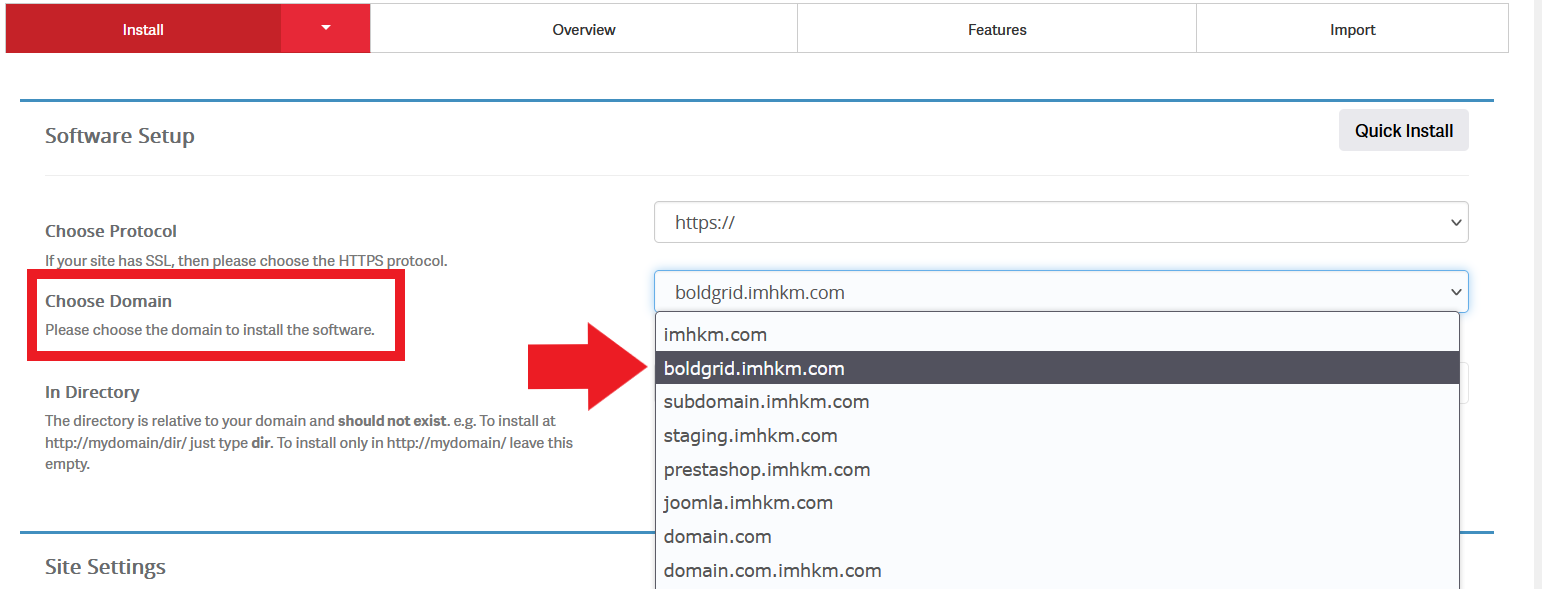Expand the Choose Protocol https:// dropdown
This screenshot has width=1542, height=589.
pos(1060,222)
